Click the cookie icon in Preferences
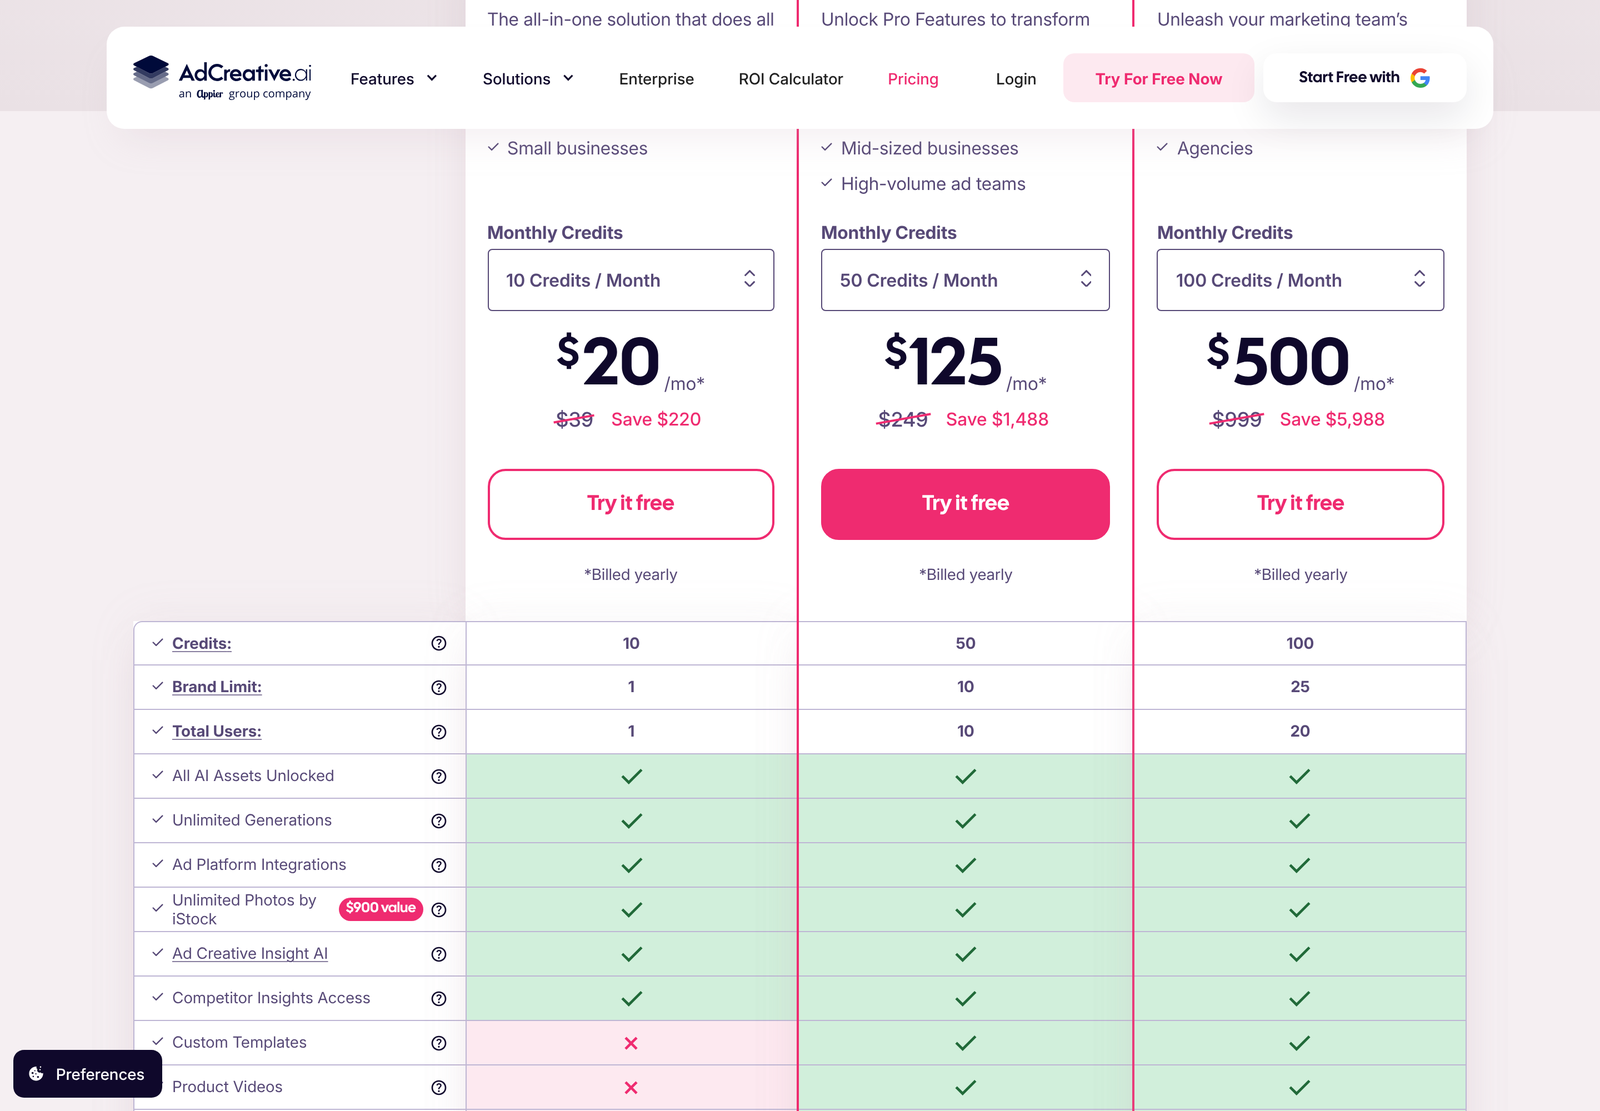Screen dimensions: 1600x1111 (x=36, y=1074)
